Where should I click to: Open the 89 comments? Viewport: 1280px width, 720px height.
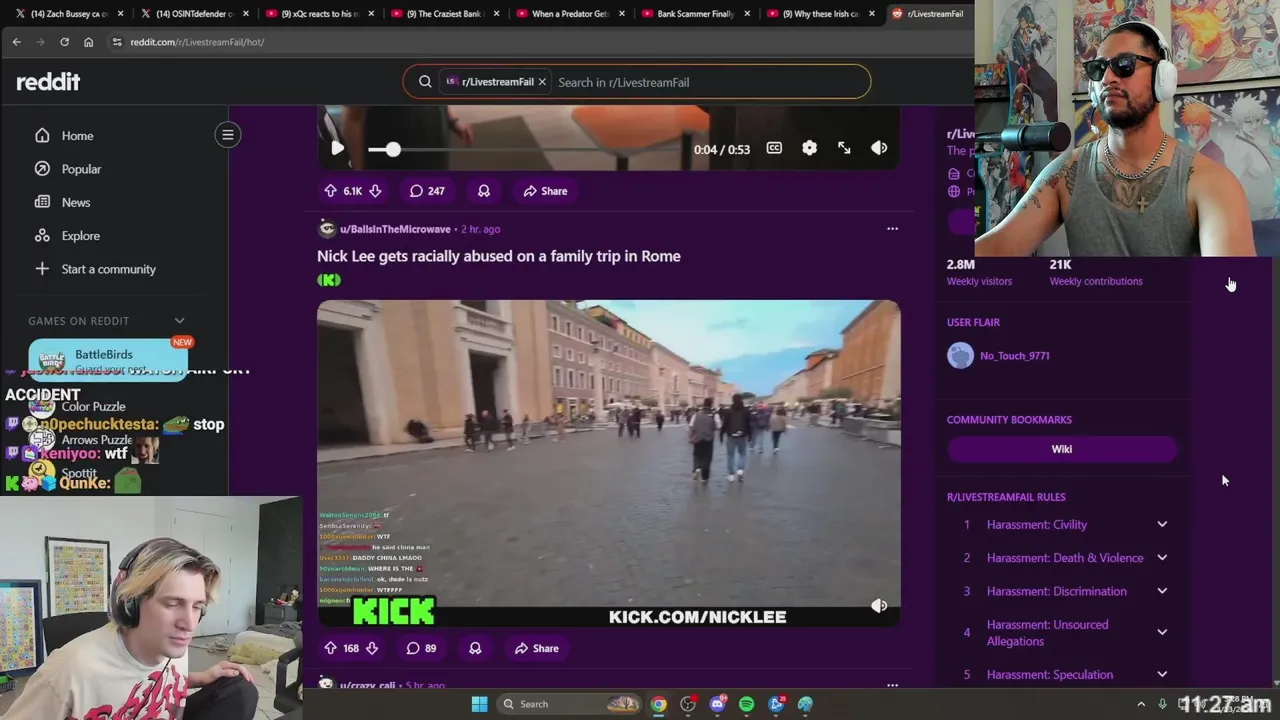[x=421, y=648]
